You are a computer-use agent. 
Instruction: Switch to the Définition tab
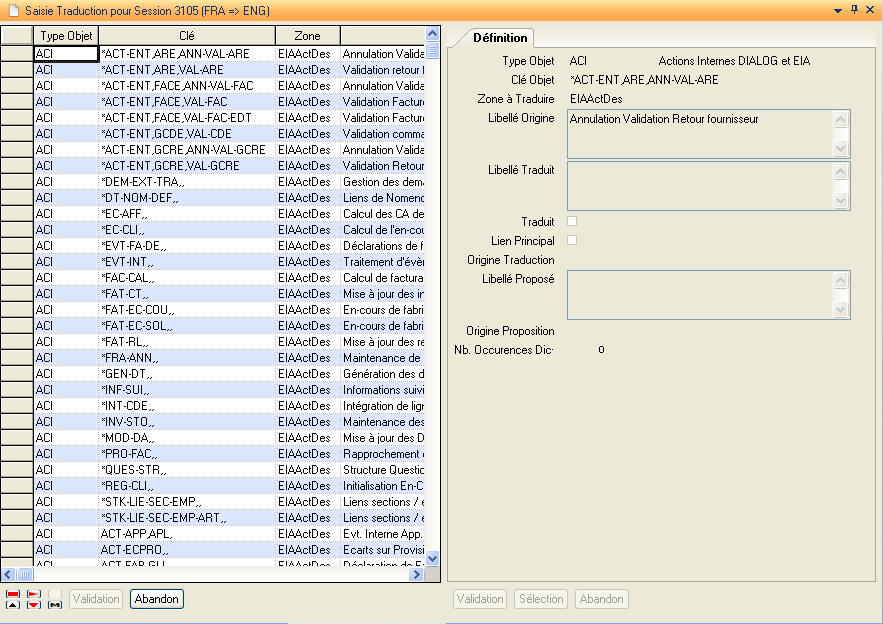(499, 38)
